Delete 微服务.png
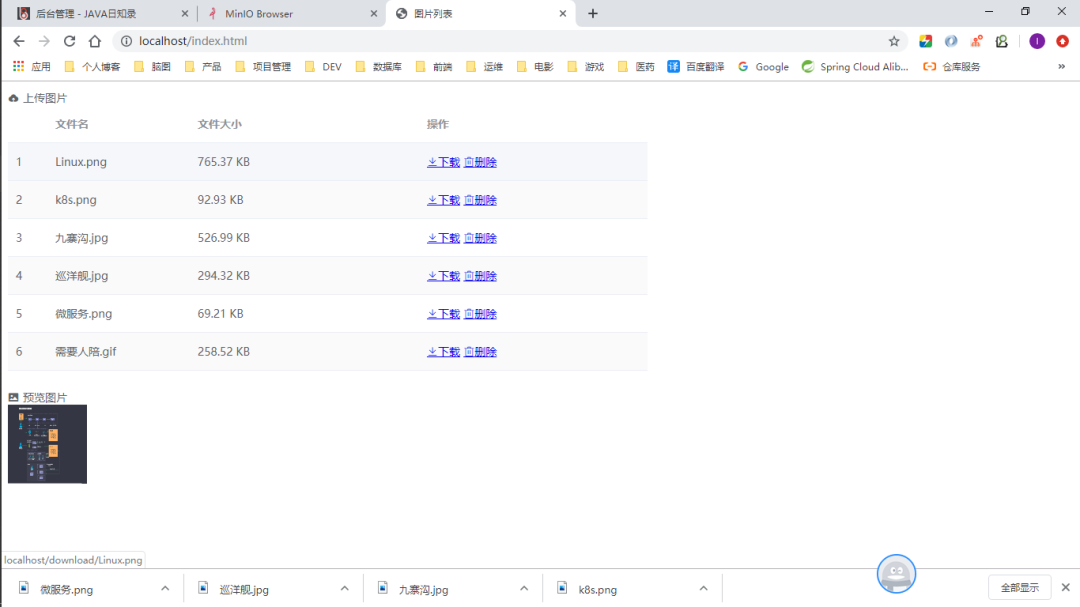The height and width of the screenshot is (607, 1080). pos(480,313)
